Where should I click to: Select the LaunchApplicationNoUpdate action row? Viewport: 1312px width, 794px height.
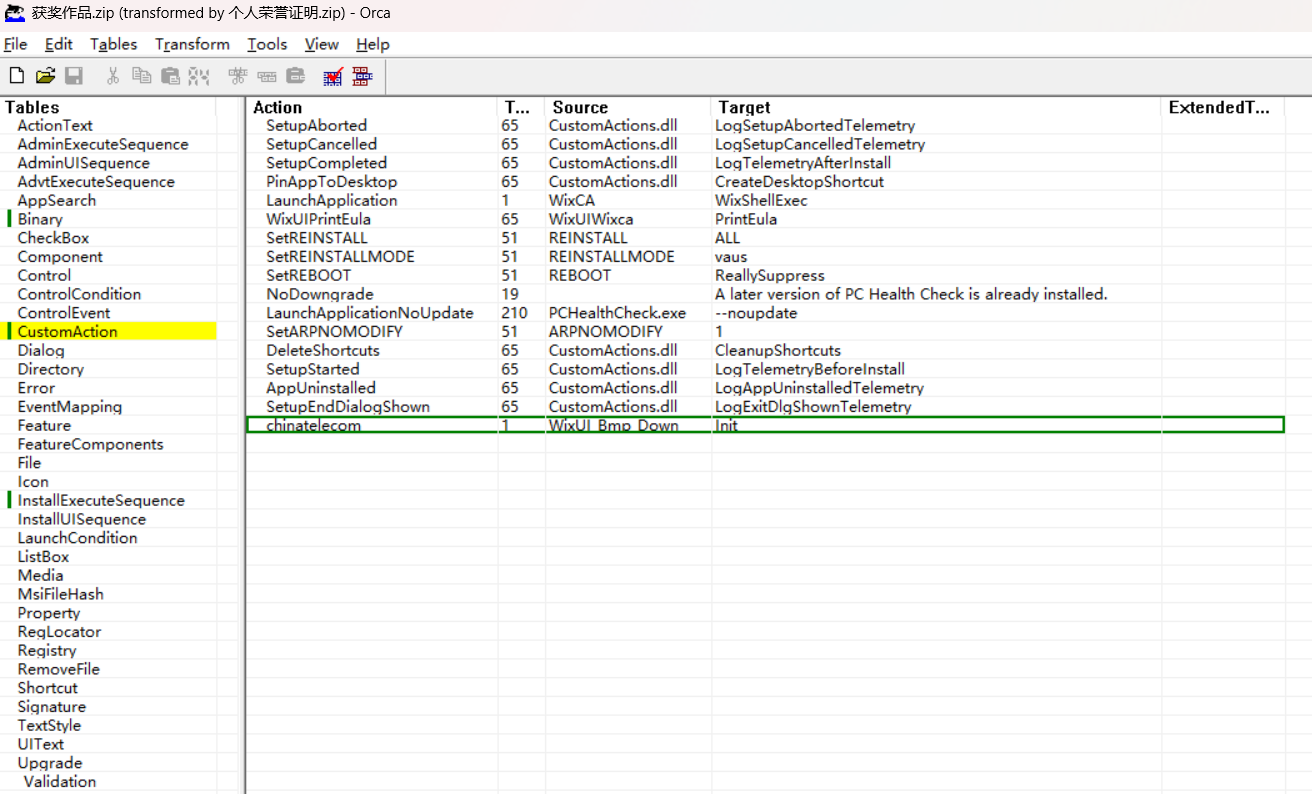[369, 313]
